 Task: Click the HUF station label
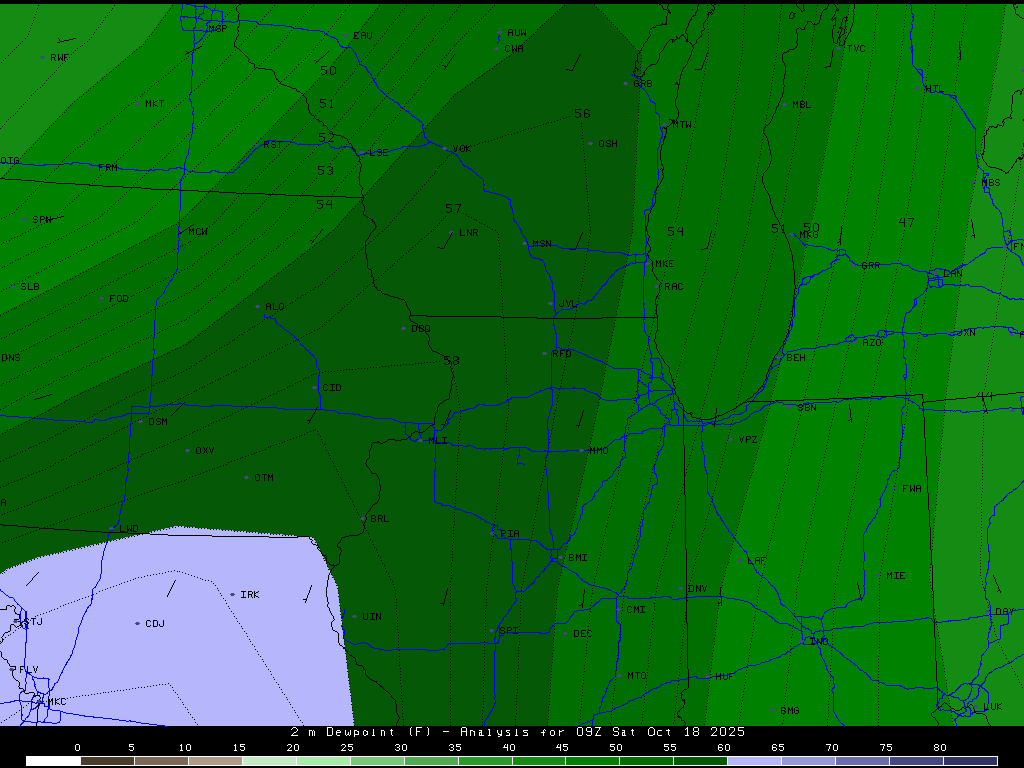(x=724, y=677)
